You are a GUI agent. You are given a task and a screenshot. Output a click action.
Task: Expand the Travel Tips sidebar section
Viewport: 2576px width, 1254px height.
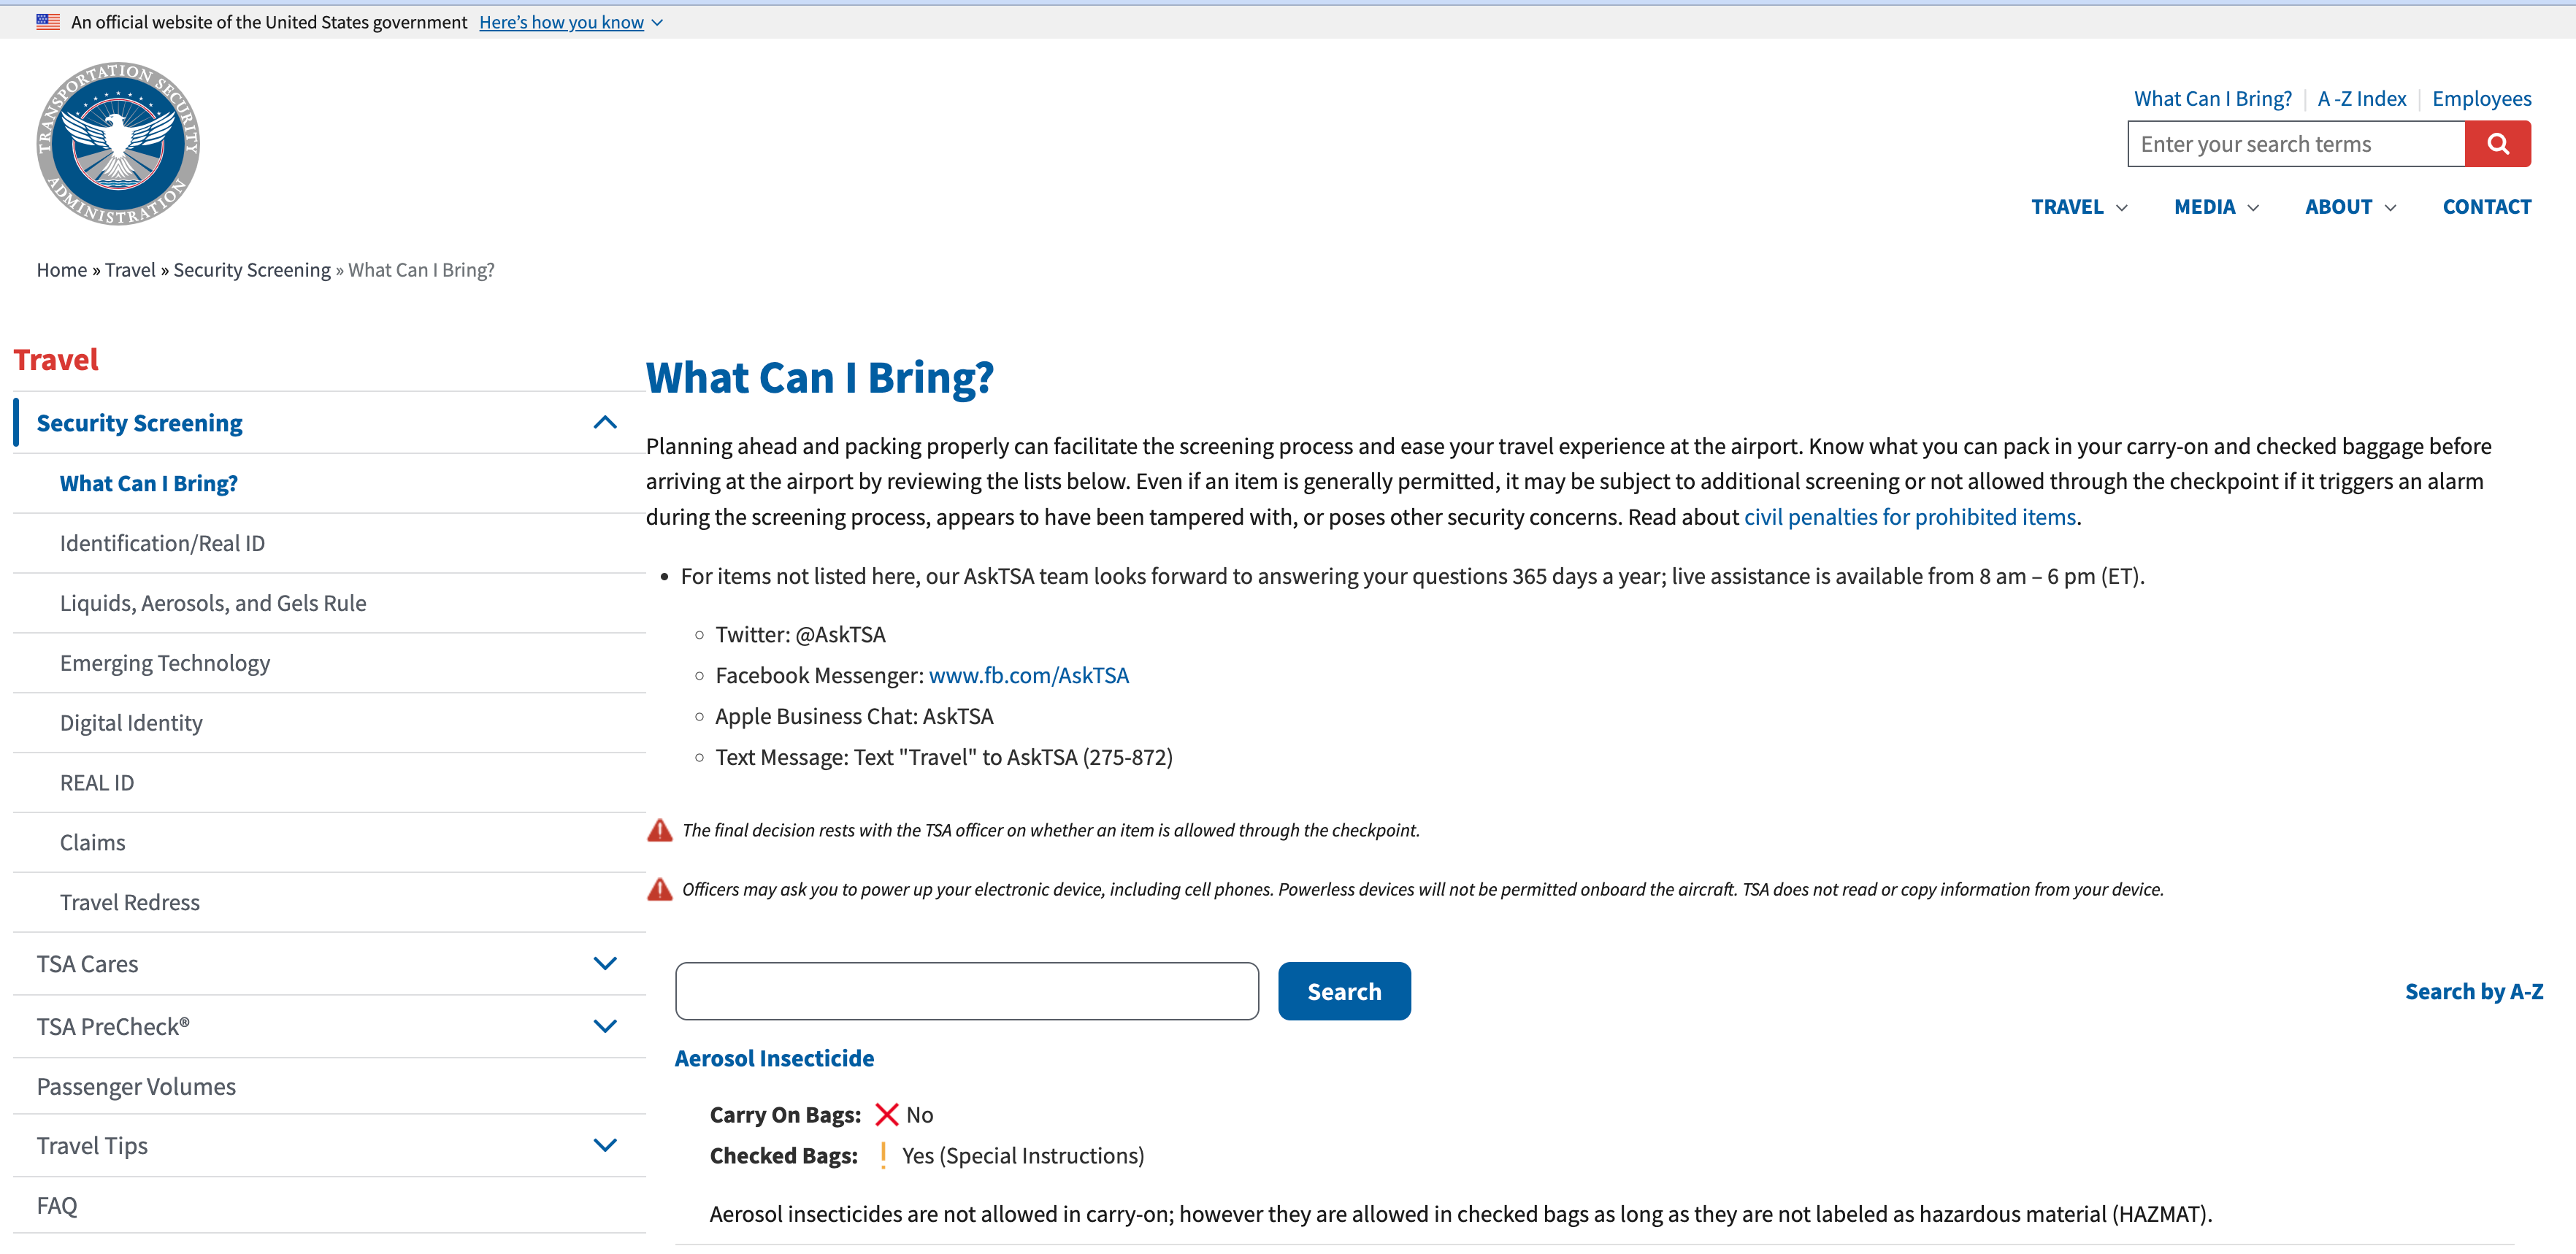point(605,1145)
